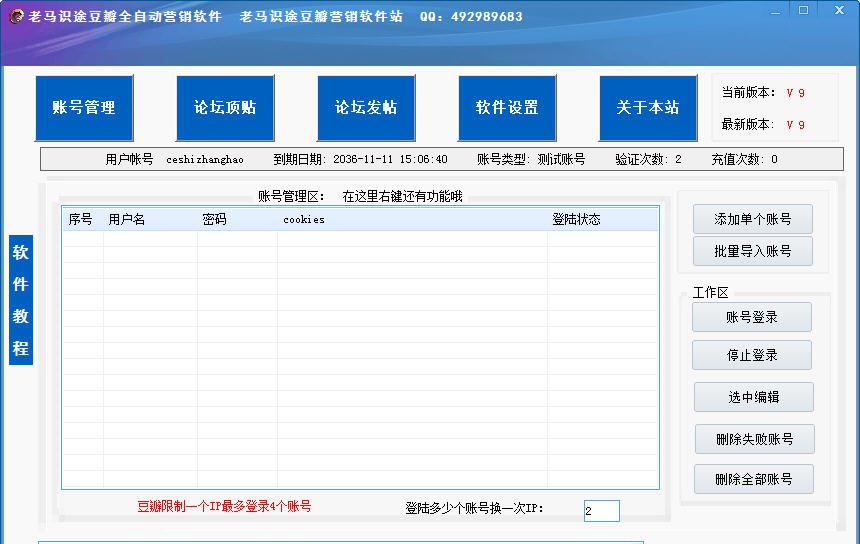
Task: Start 账号登录 in work area
Action: point(751,317)
